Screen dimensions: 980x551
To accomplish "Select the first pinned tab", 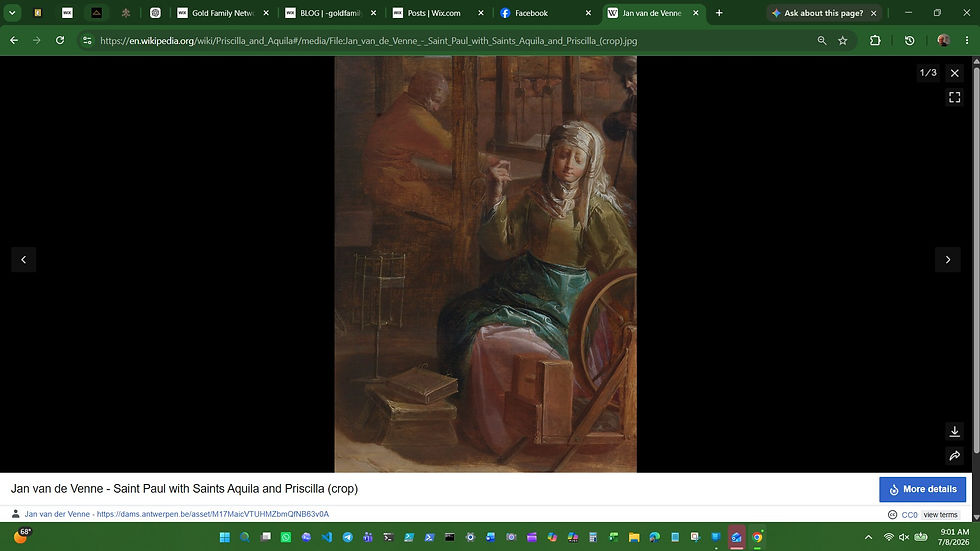I will click(38, 12).
